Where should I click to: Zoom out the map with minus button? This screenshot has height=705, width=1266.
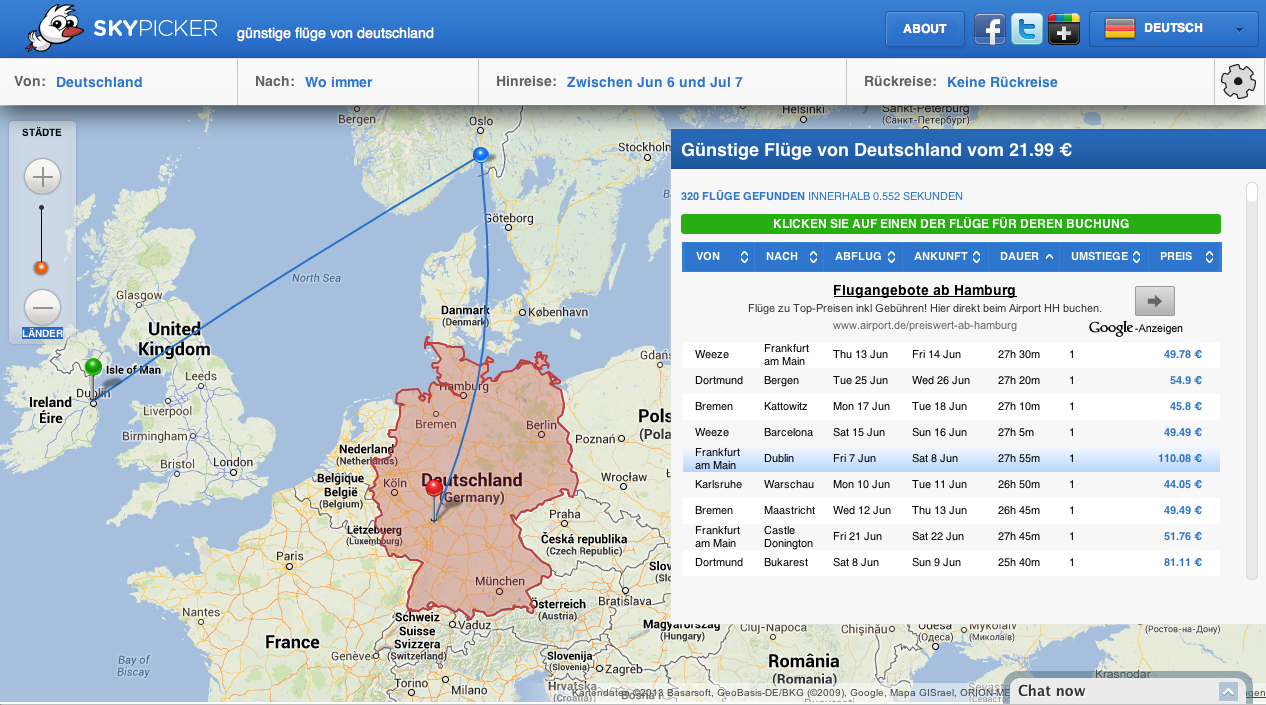pyautogui.click(x=42, y=306)
